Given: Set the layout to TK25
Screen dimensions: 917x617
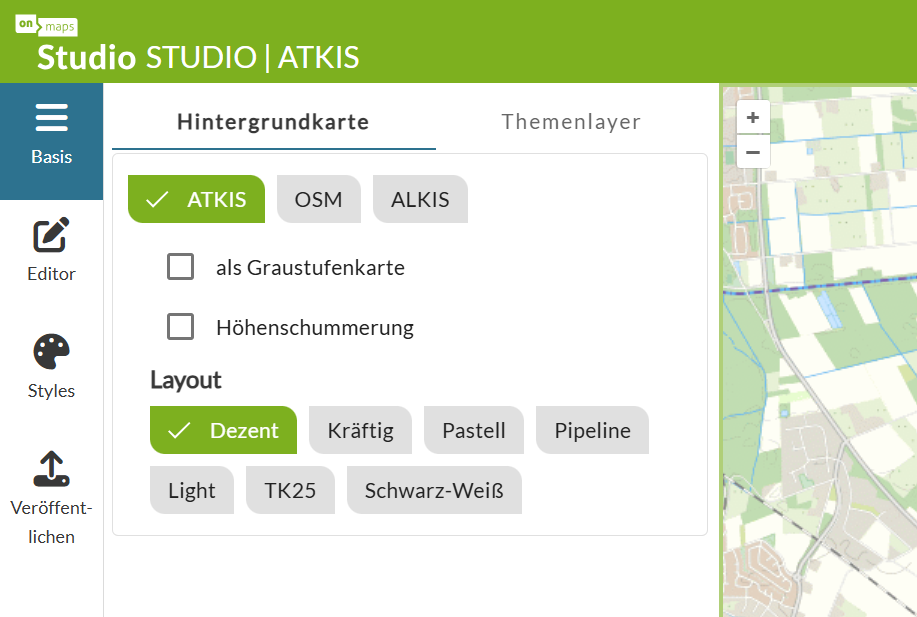Looking at the screenshot, I should point(290,490).
